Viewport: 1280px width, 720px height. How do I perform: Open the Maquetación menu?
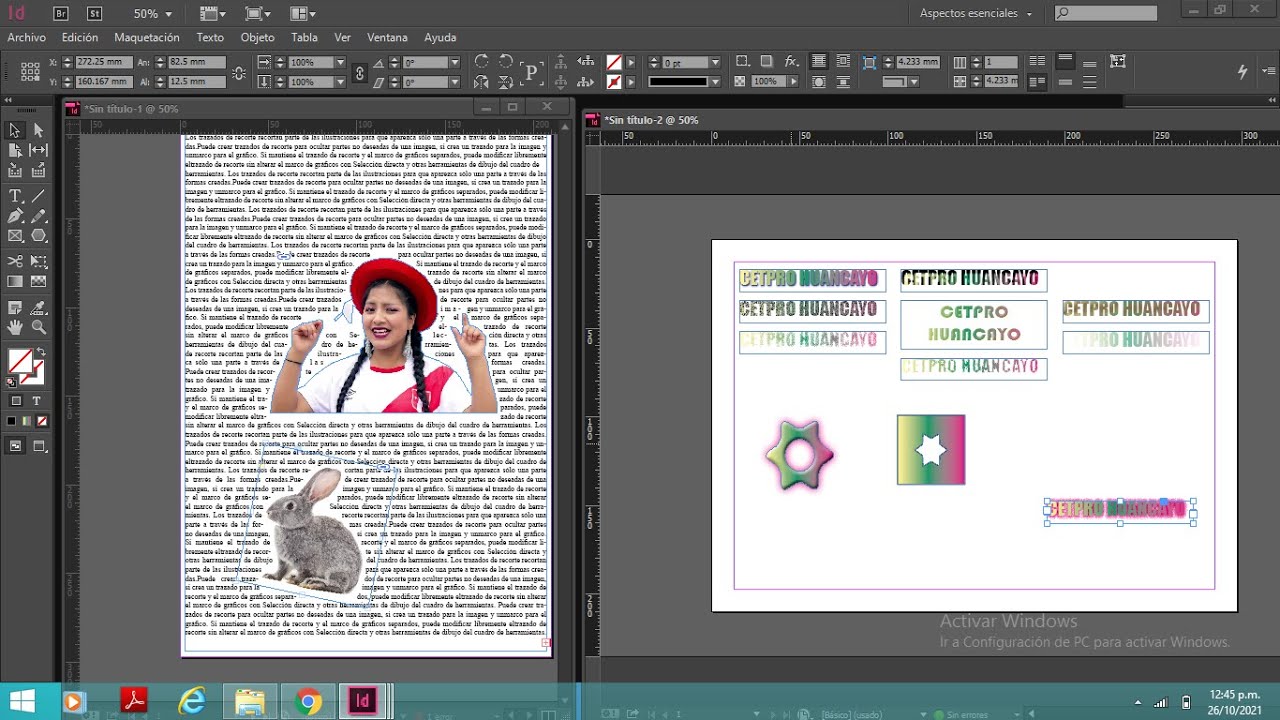point(147,37)
